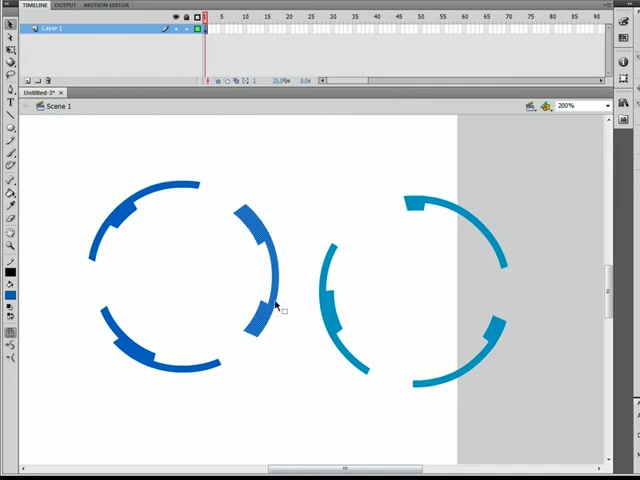Select the Oval shape tool
The height and width of the screenshot is (480, 640).
pyautogui.click(x=10, y=128)
